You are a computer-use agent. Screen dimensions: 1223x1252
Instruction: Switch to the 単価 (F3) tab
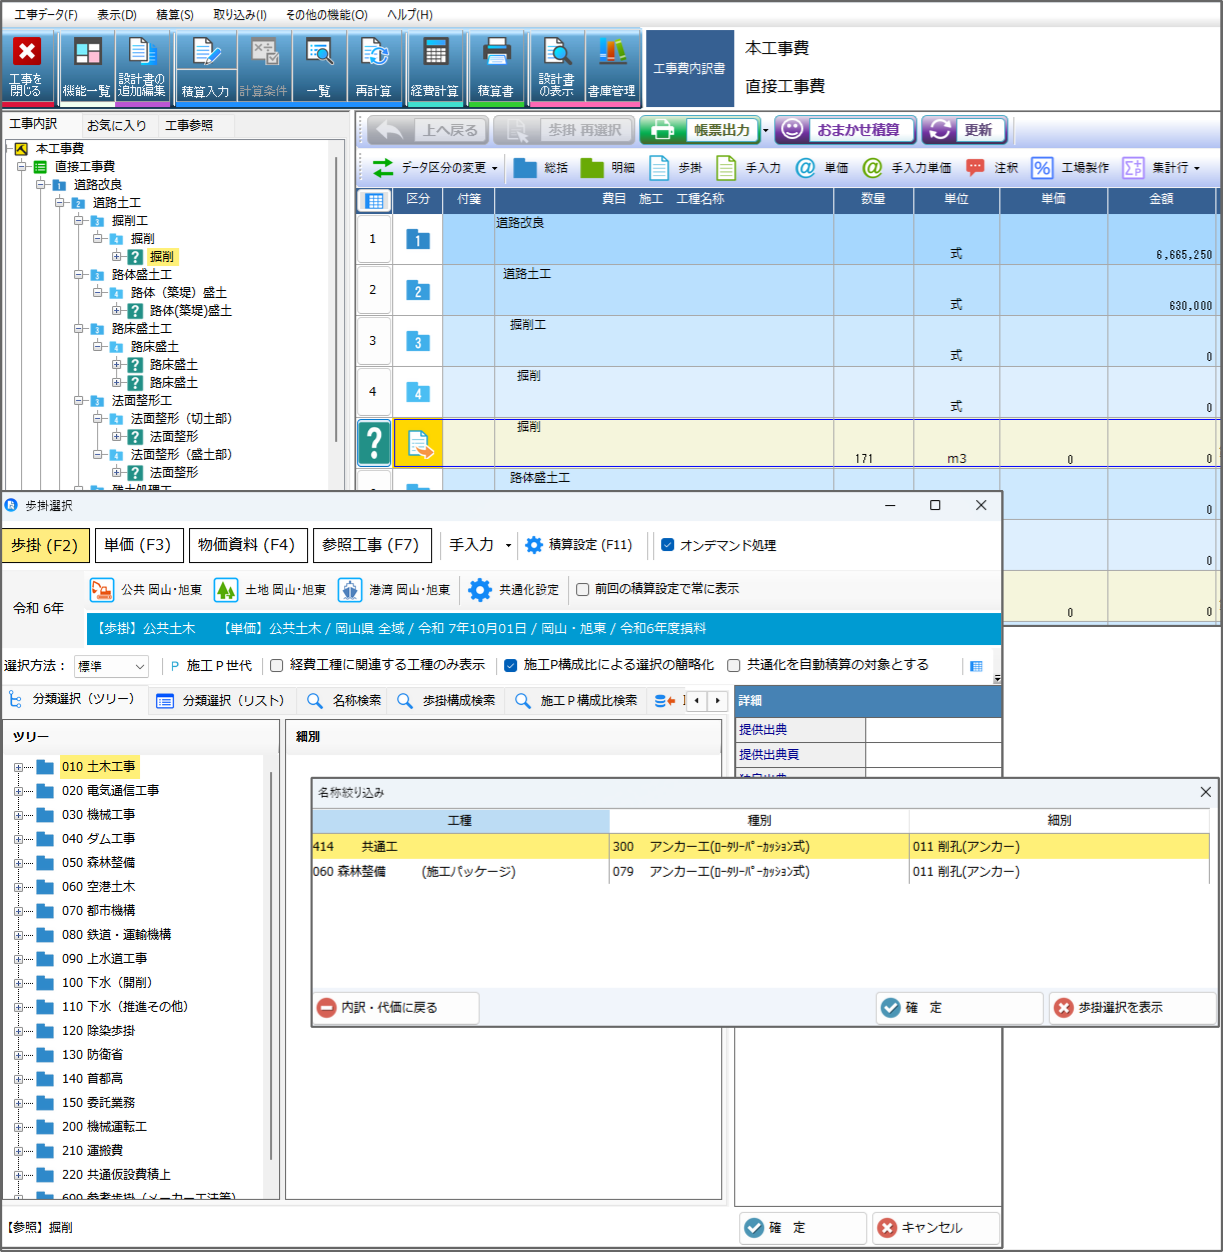(x=138, y=545)
